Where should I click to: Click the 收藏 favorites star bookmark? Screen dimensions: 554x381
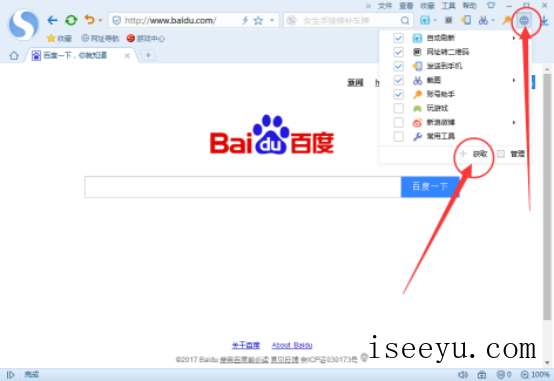tap(59, 38)
